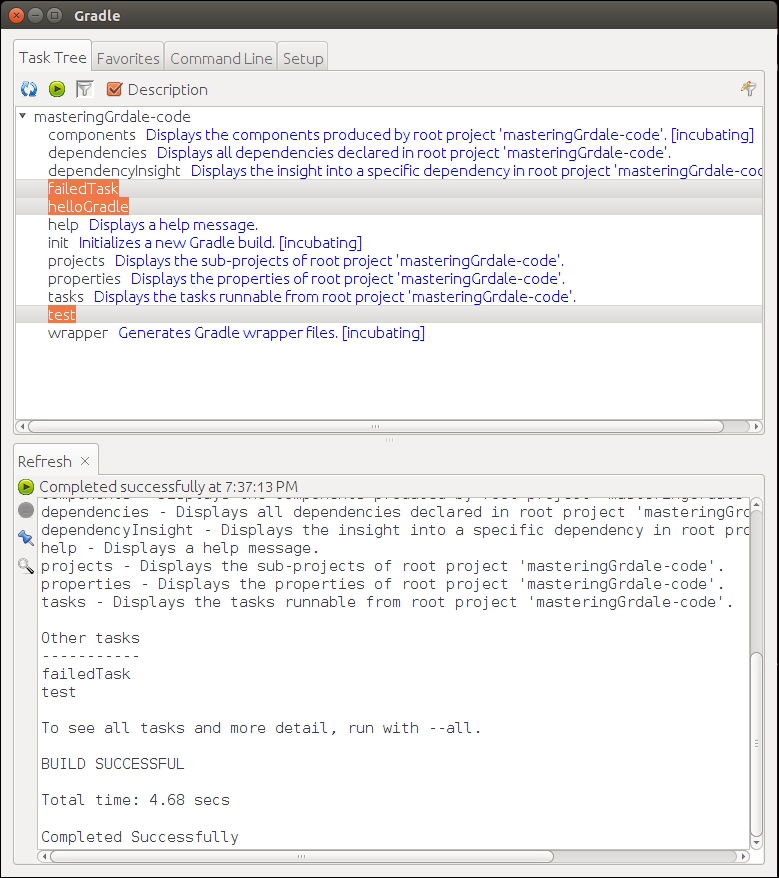779x878 pixels.
Task: Click the 'Total time: 4.68 secs' line
Action: (x=136, y=800)
